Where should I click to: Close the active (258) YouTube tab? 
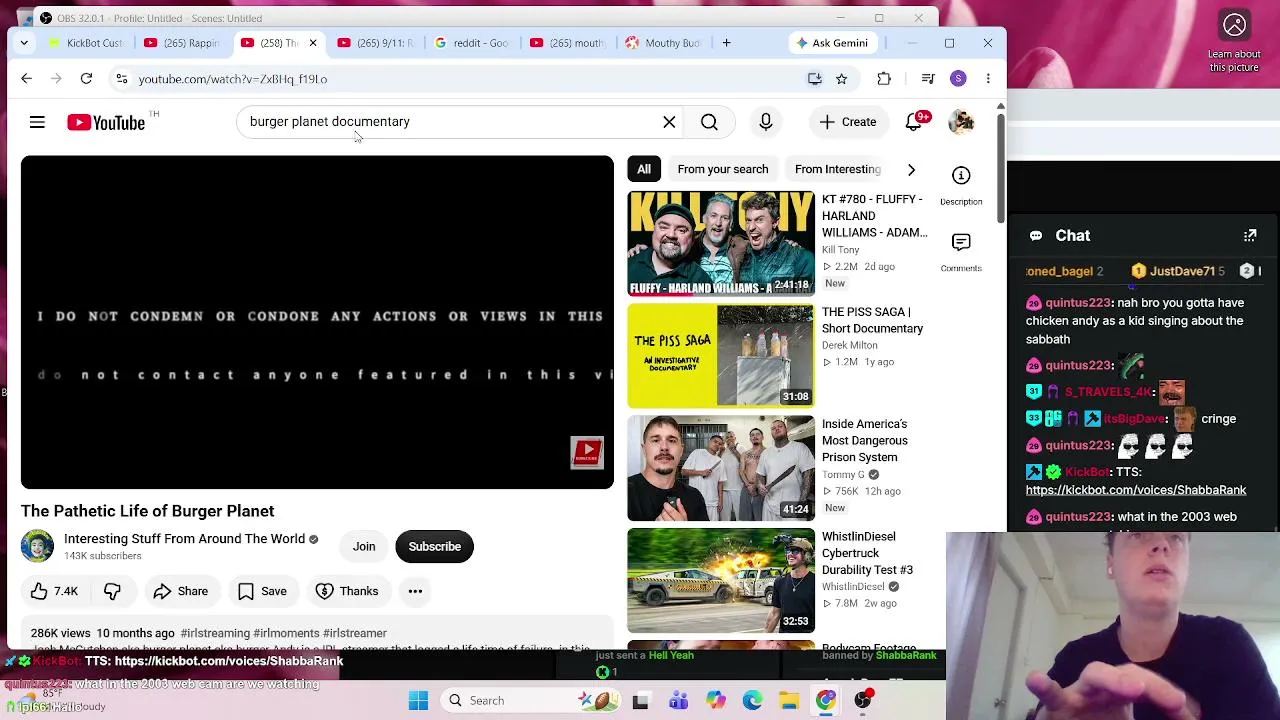pos(313,43)
